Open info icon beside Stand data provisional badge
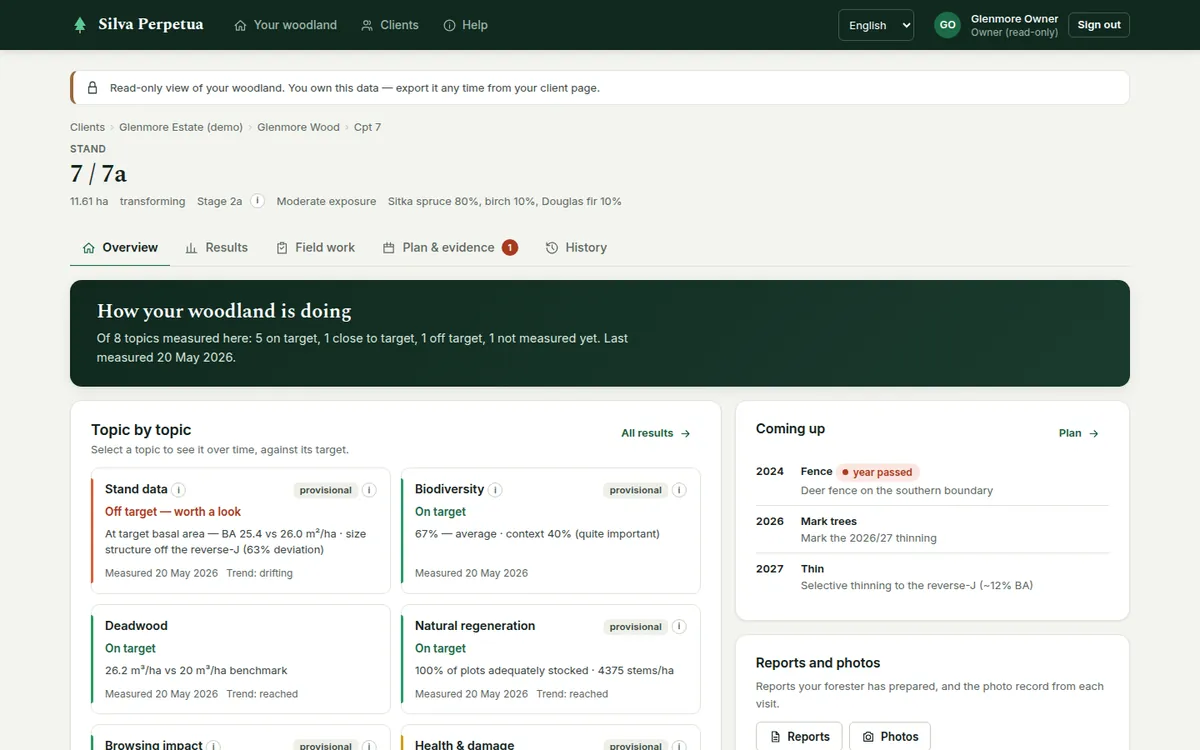This screenshot has width=1200, height=750. 369,490
